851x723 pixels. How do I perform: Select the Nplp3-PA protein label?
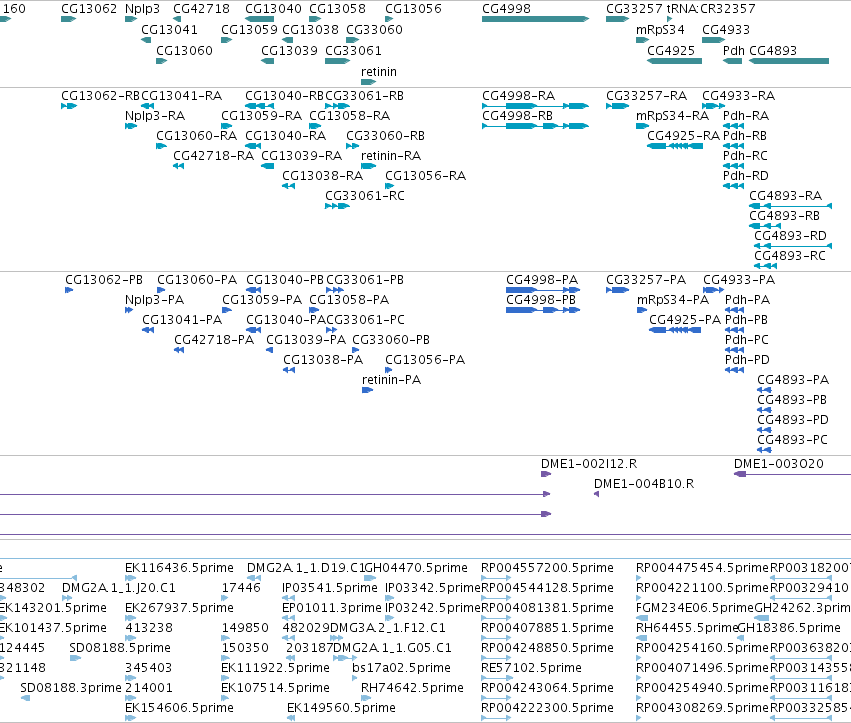[x=154, y=300]
